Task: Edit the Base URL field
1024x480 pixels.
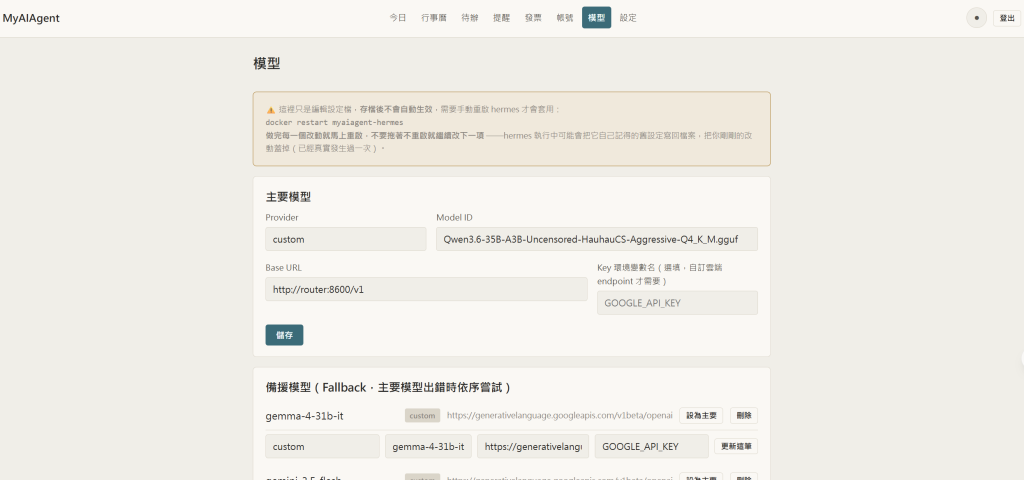Action: 426,289
